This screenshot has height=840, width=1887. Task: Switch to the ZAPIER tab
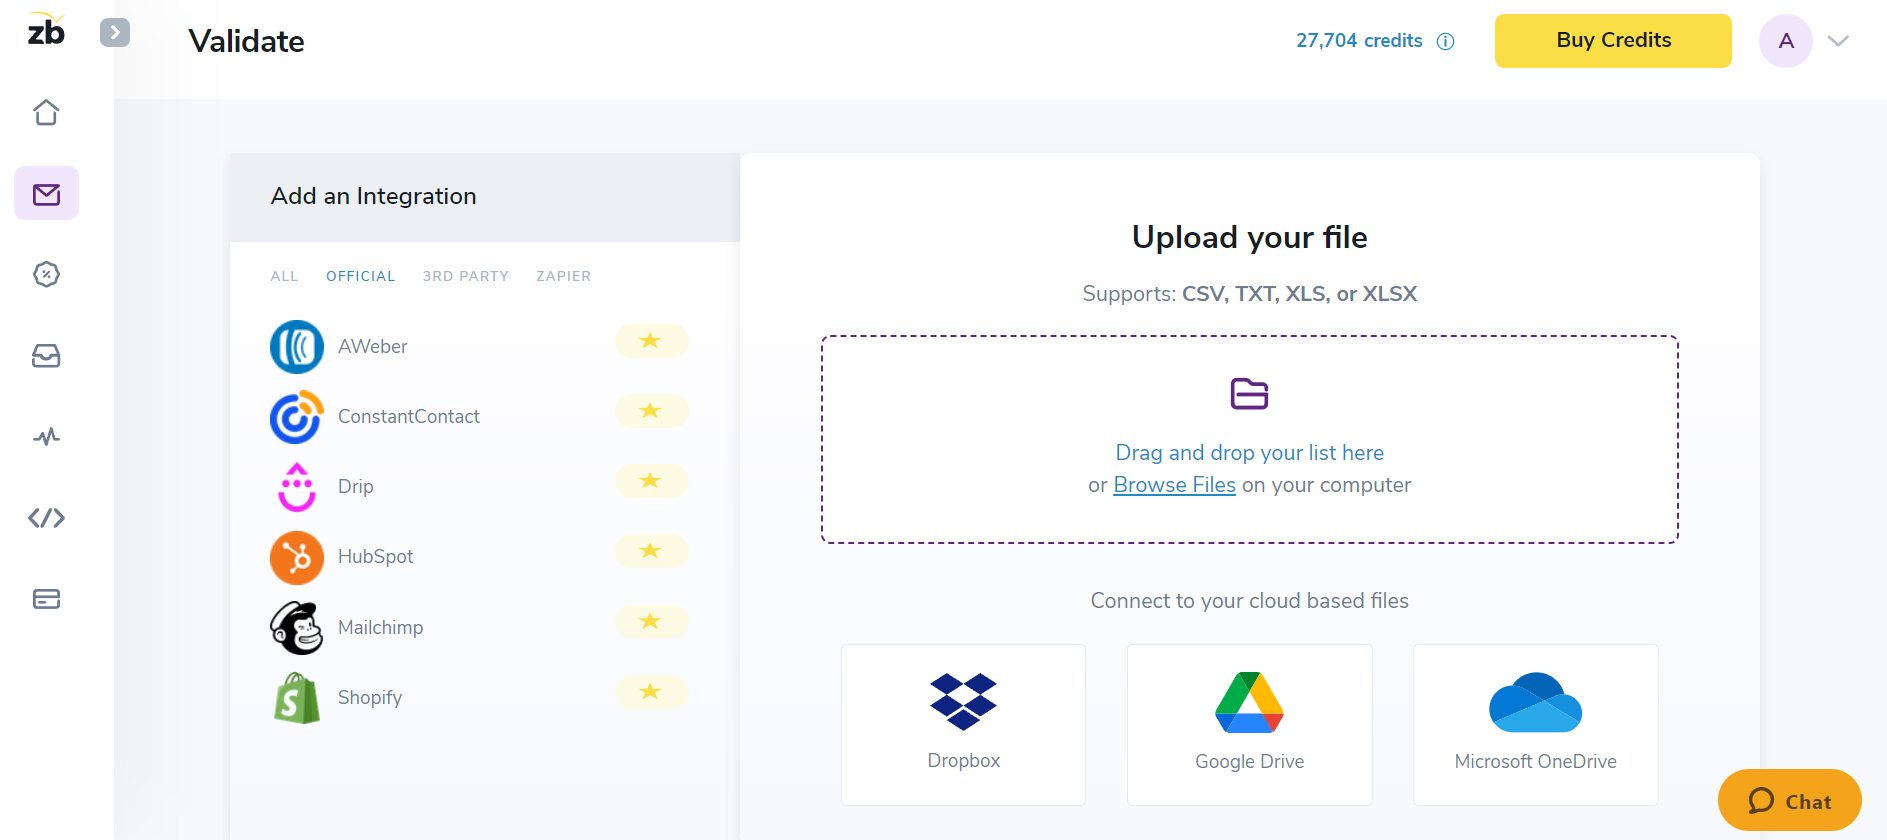point(563,276)
